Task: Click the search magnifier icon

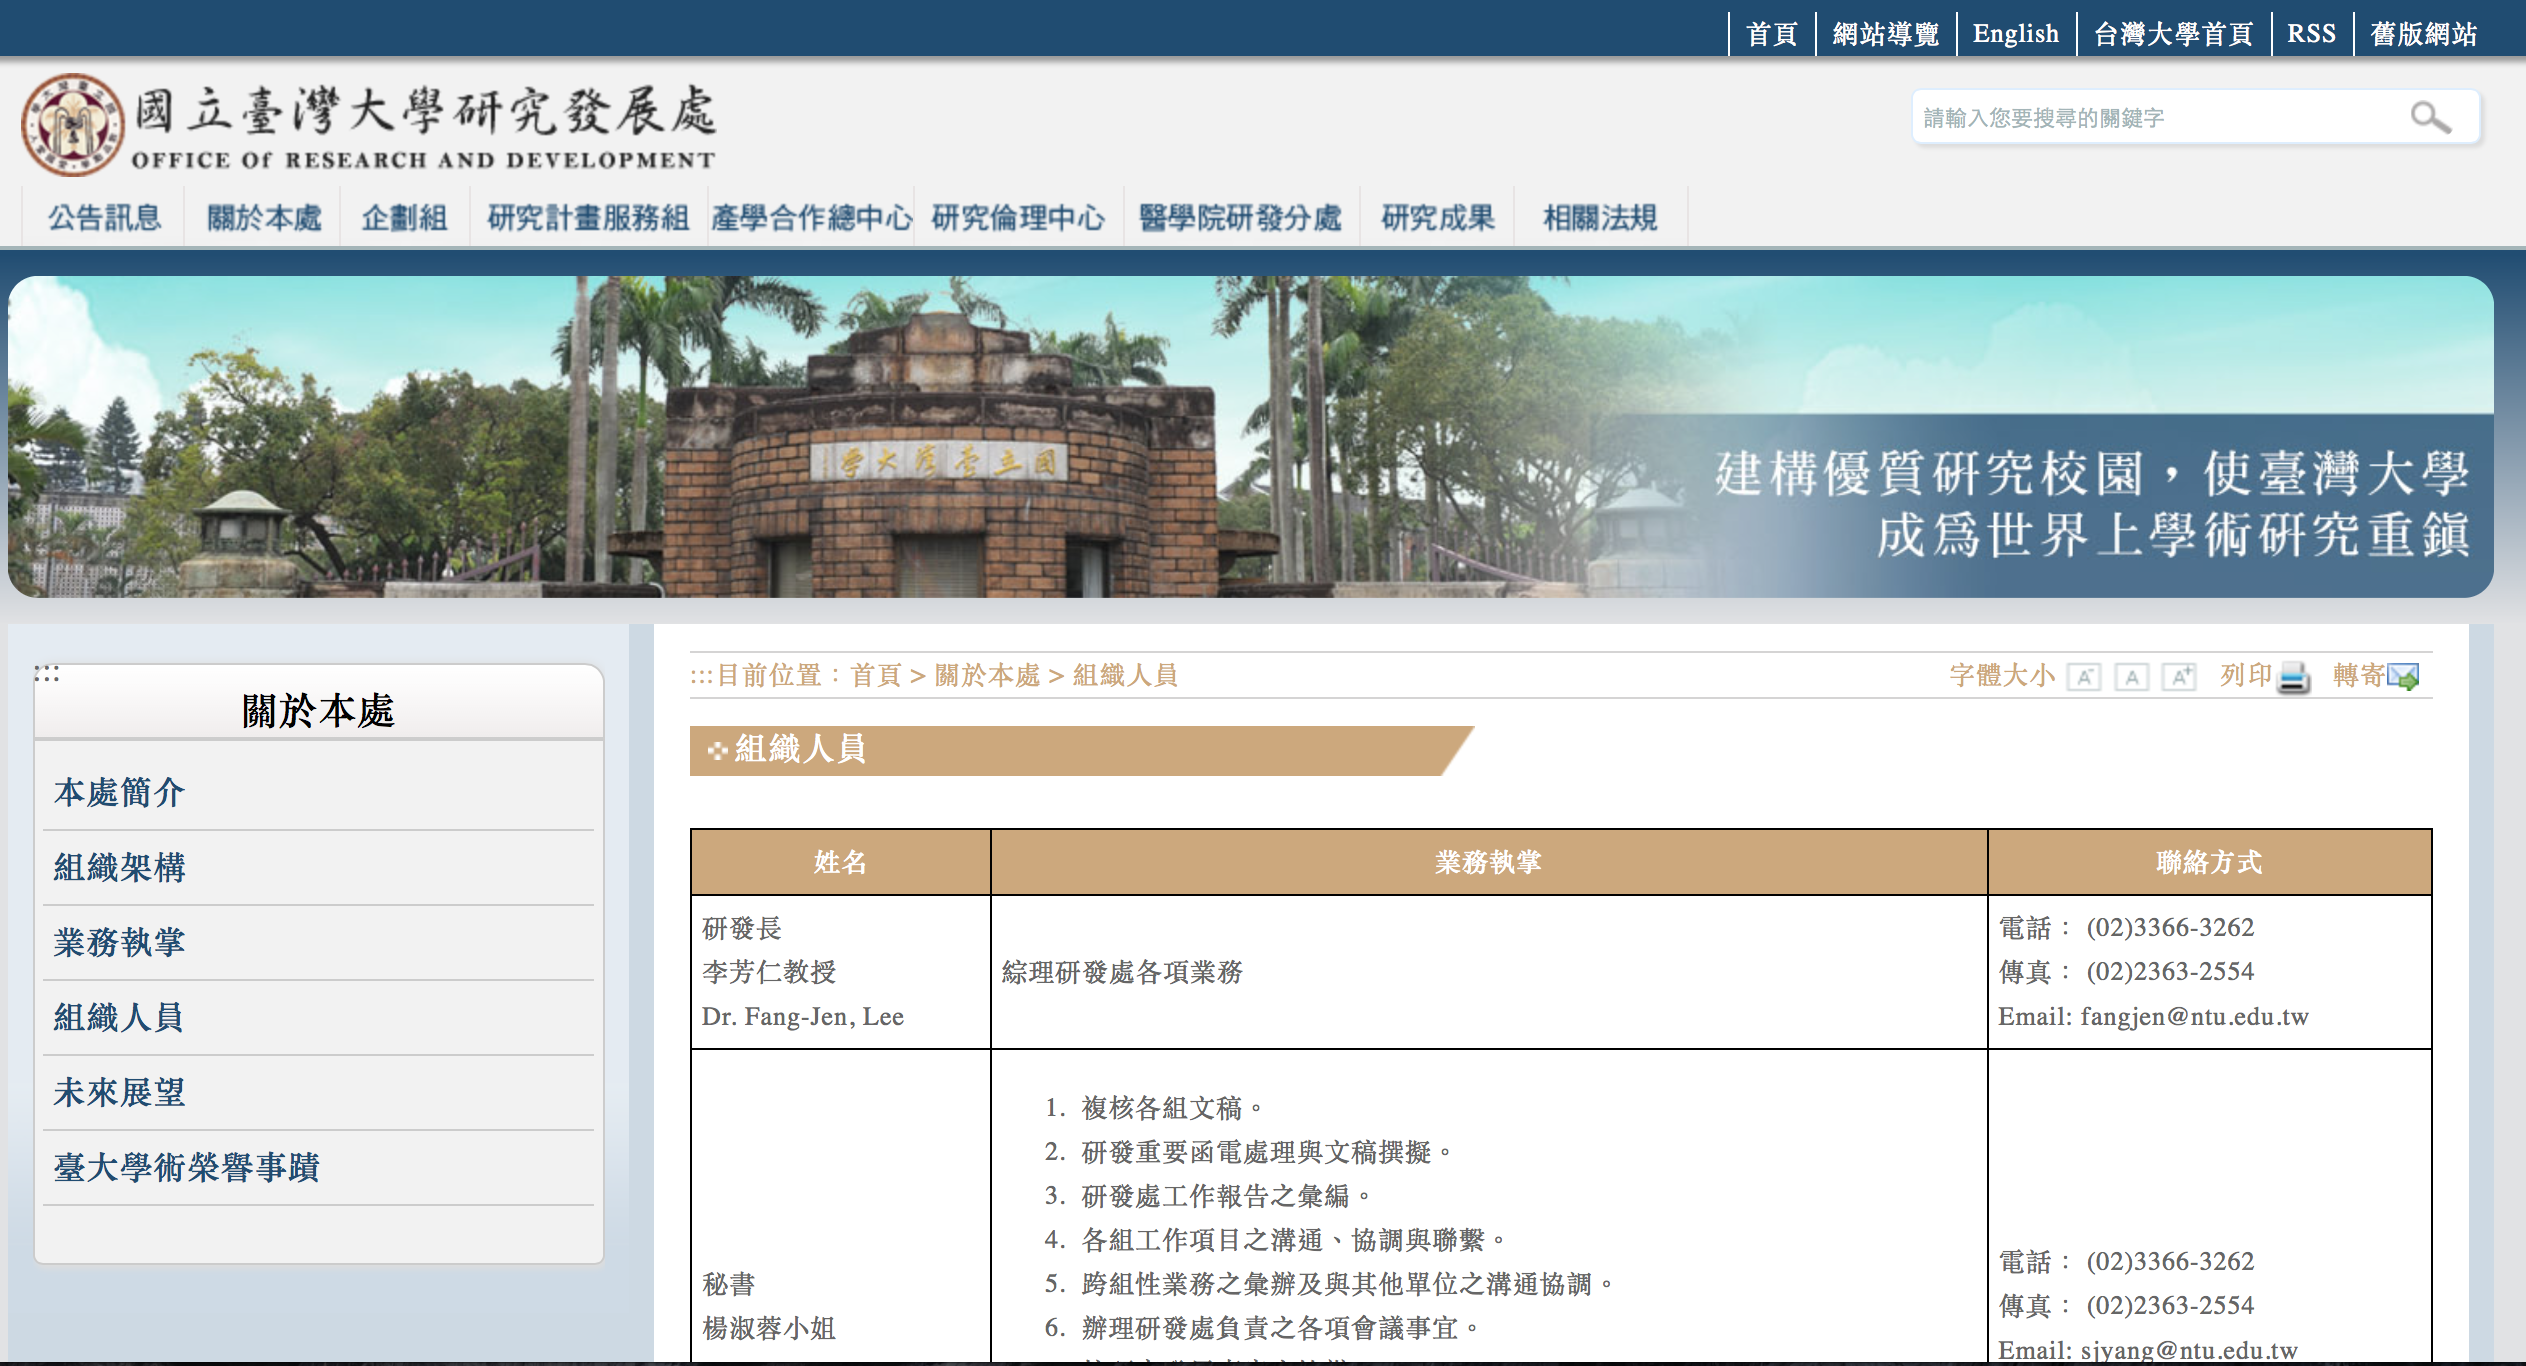Action: pyautogui.click(x=2430, y=118)
